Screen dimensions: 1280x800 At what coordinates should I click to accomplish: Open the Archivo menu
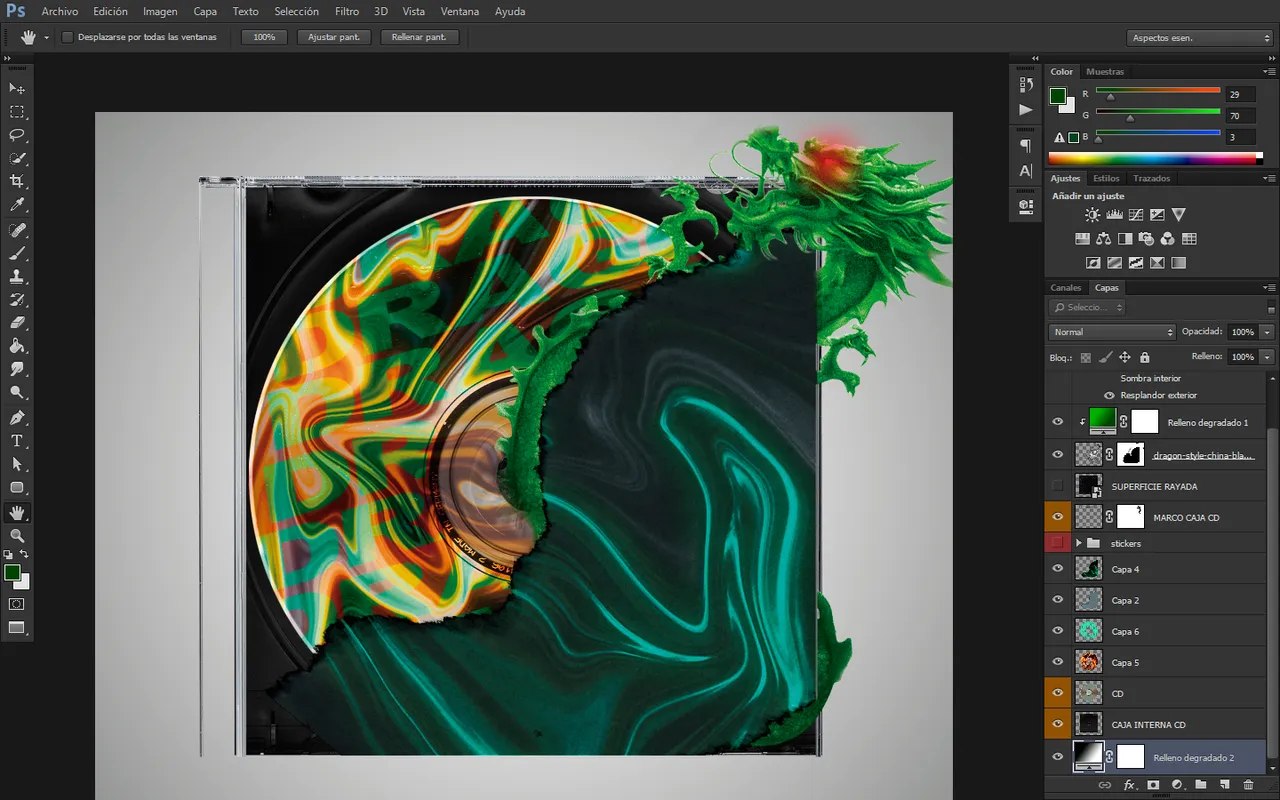pyautogui.click(x=59, y=12)
